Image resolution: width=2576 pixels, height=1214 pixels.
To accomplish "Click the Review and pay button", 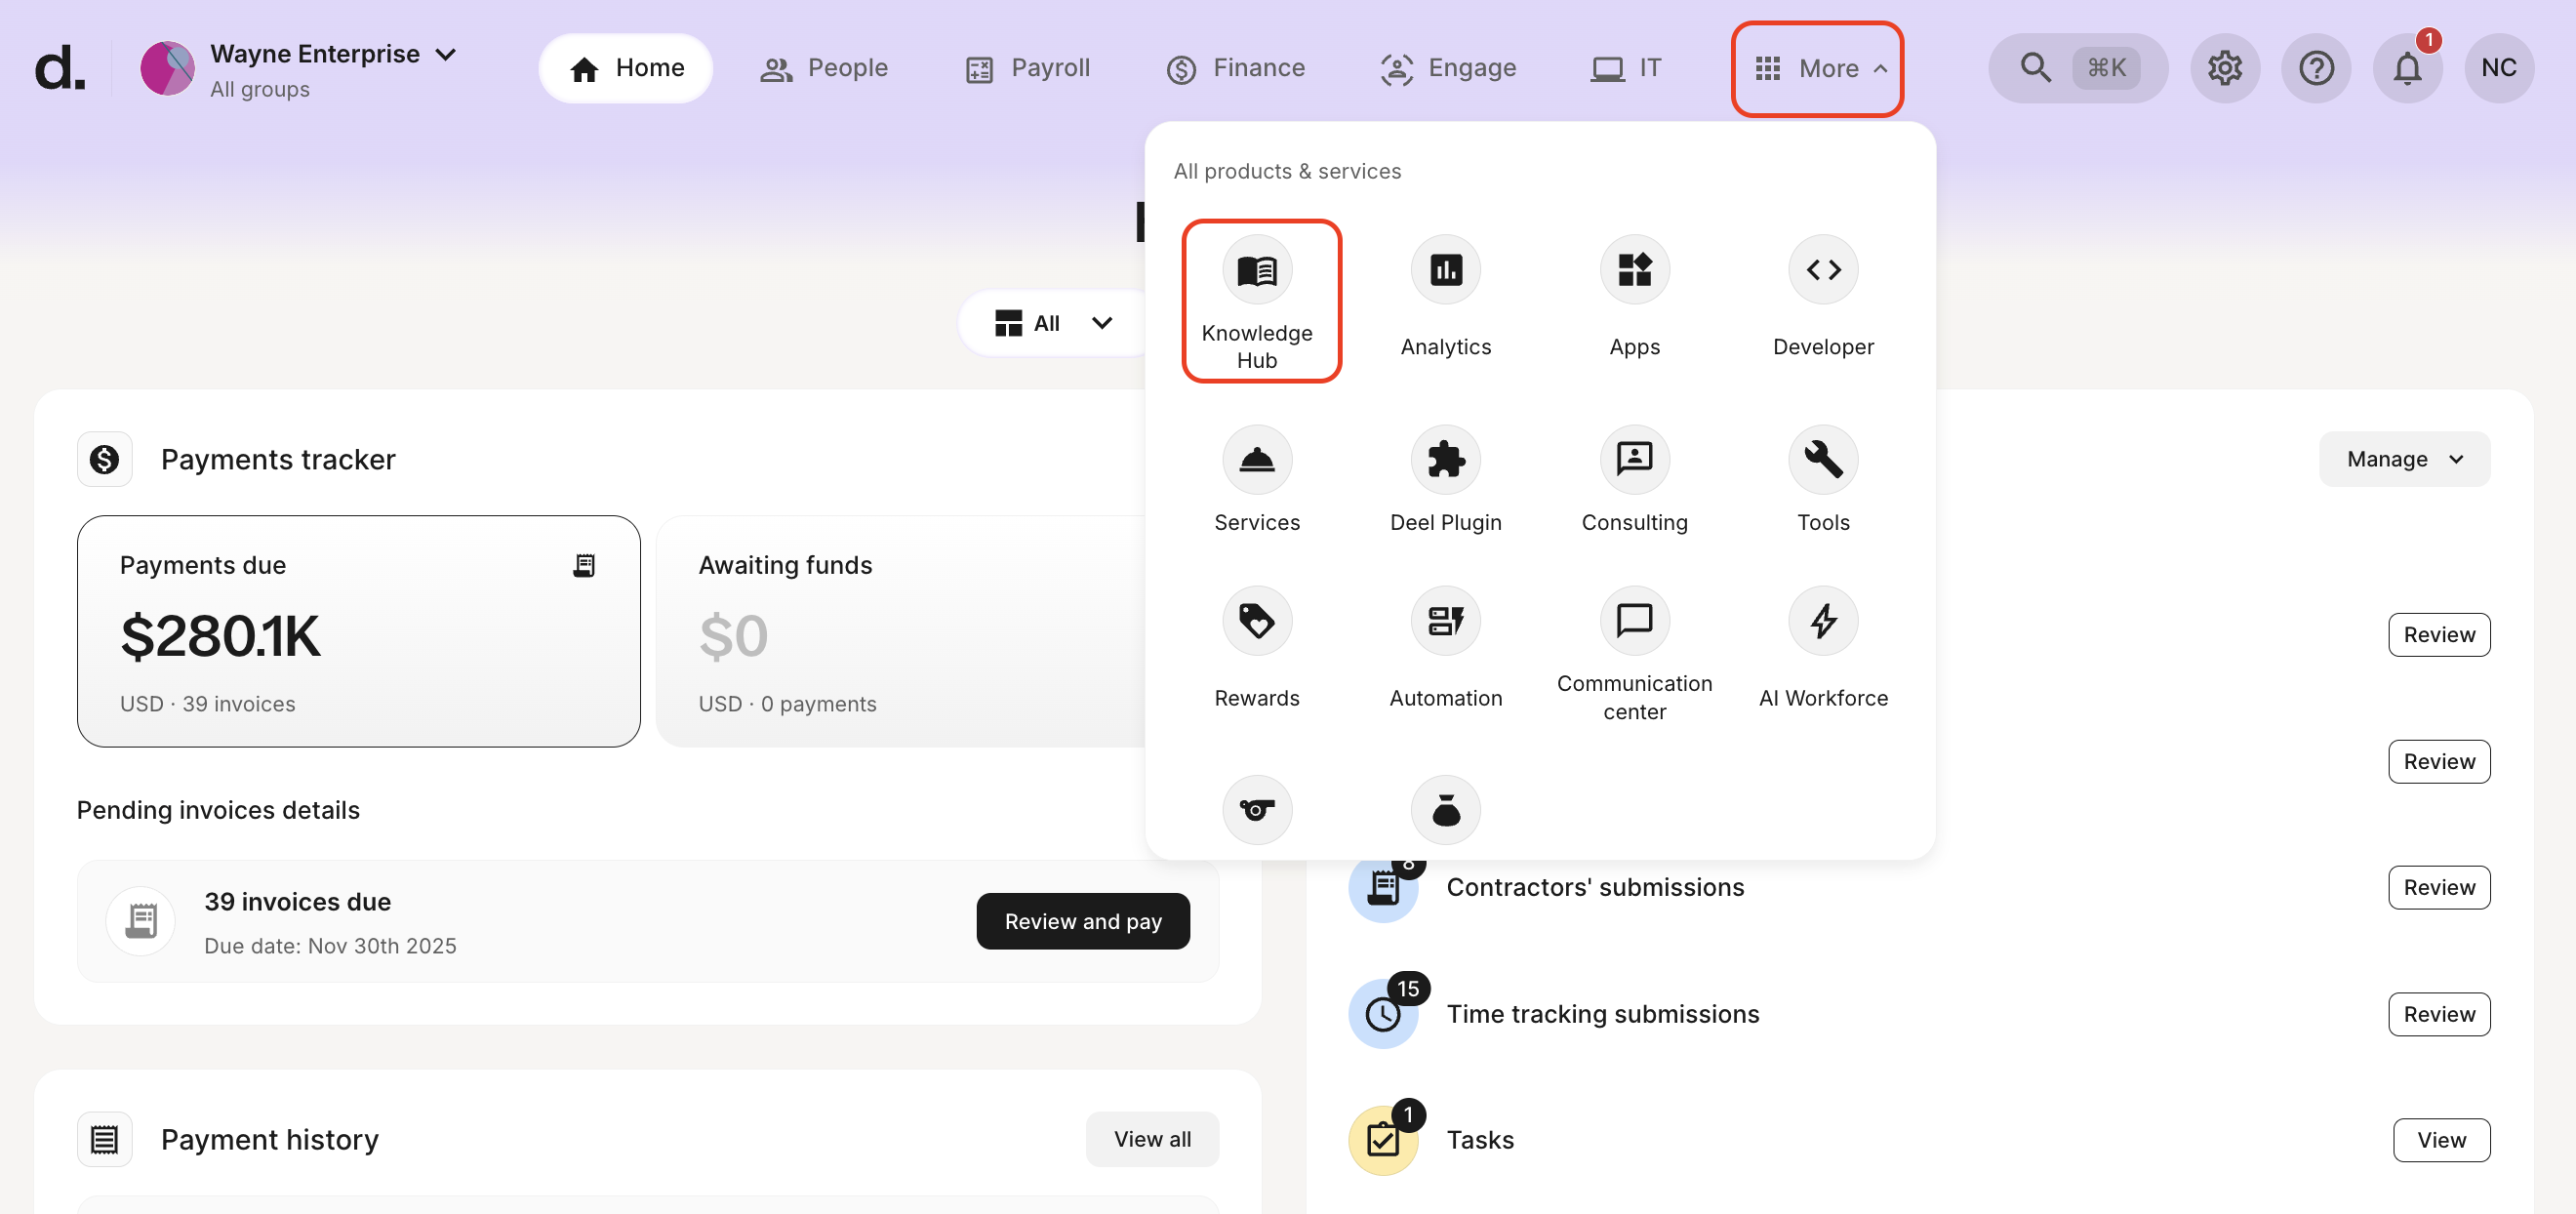I will tap(1083, 921).
